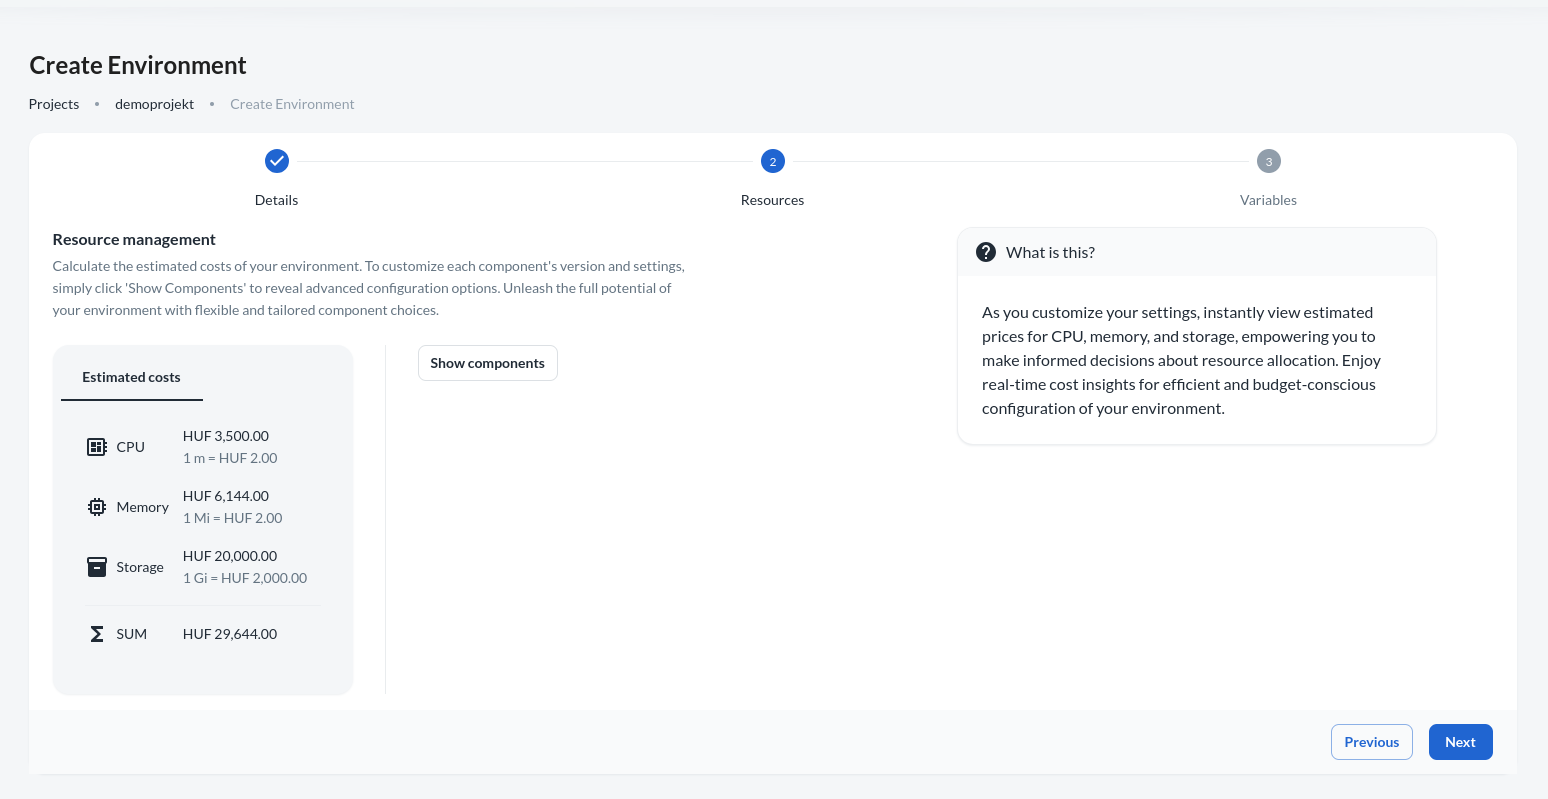
Task: Click the Resources step label
Action: (x=772, y=200)
